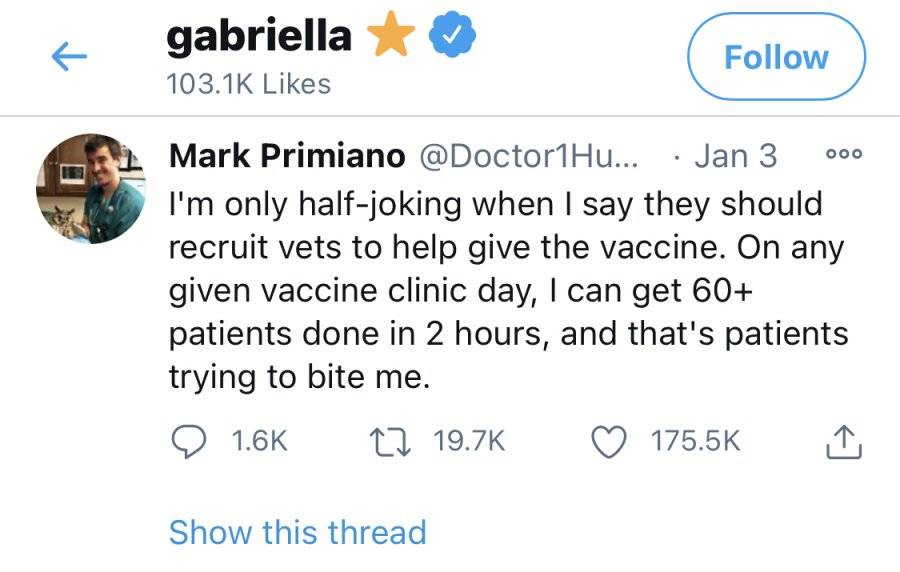This screenshot has height=572, width=900.
Task: Tap the back arrow icon
Action: (x=69, y=57)
